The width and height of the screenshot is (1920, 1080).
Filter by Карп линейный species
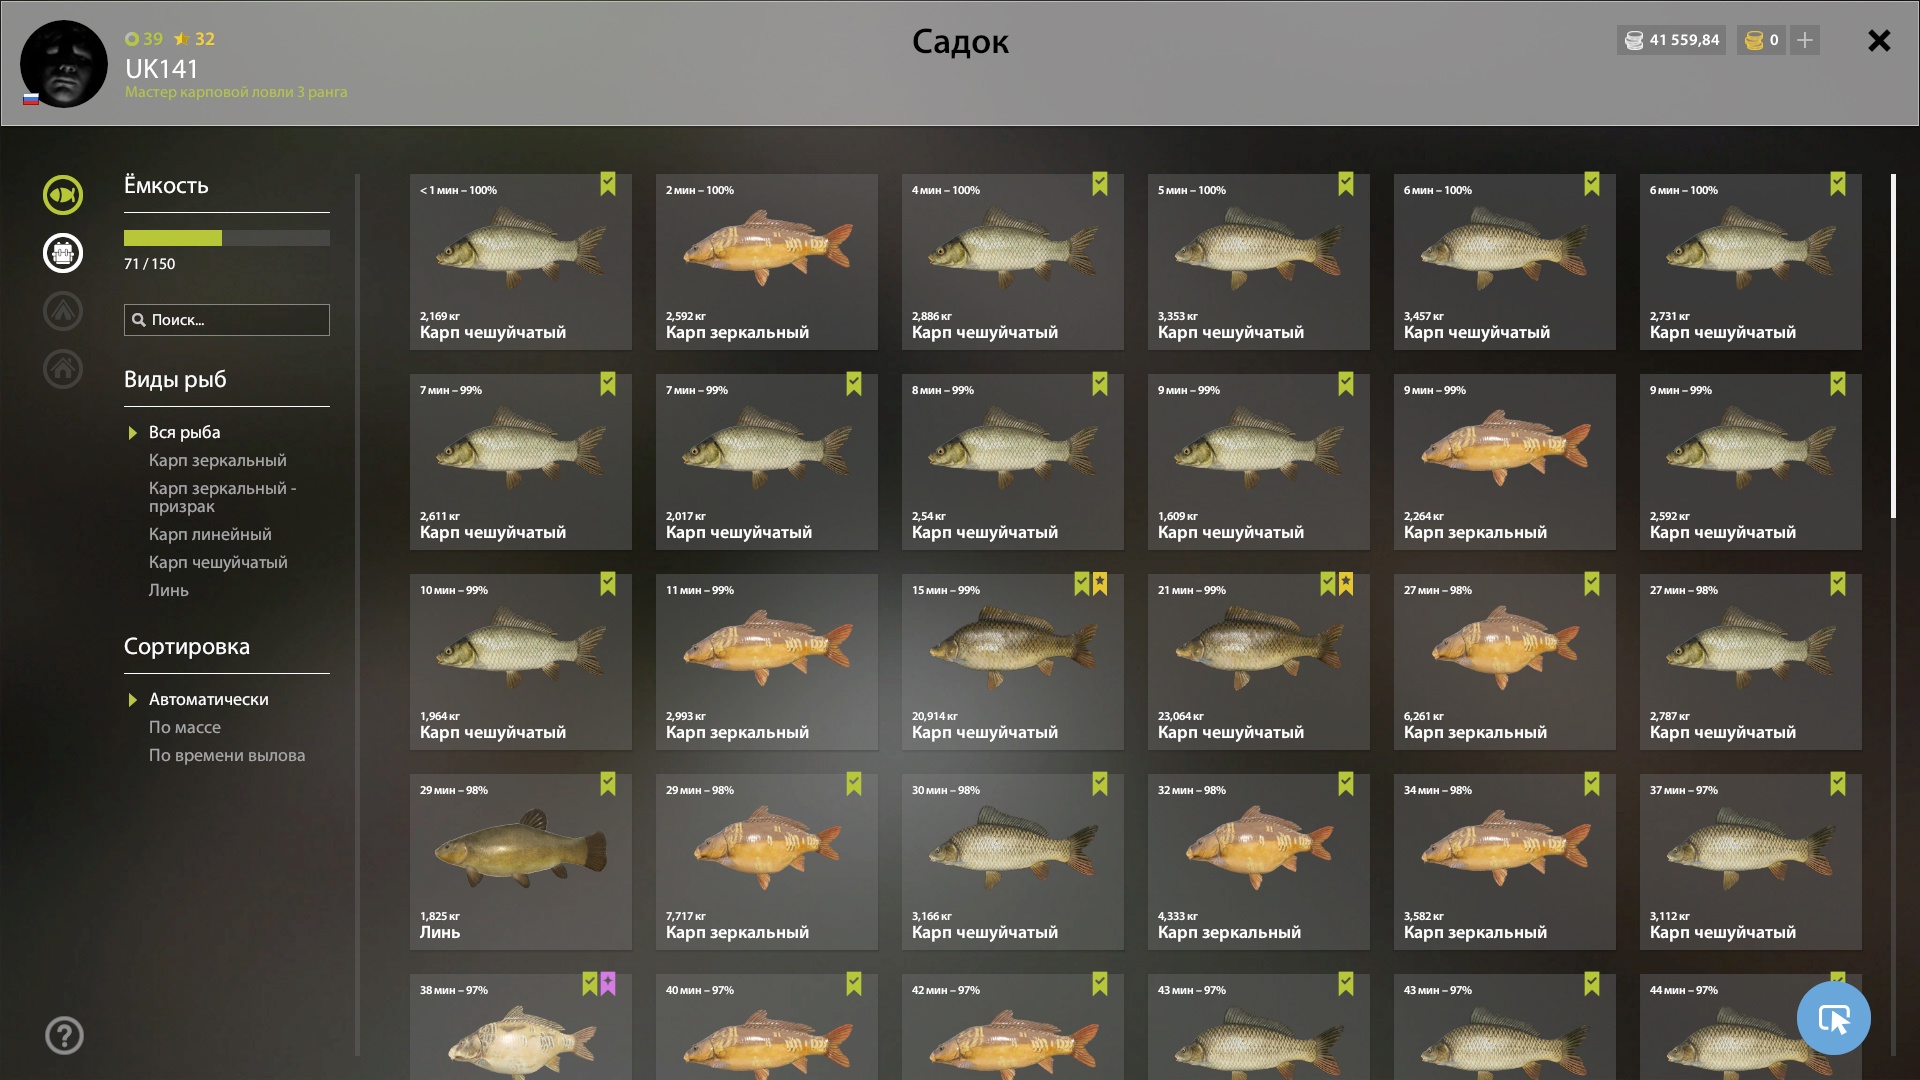[210, 534]
